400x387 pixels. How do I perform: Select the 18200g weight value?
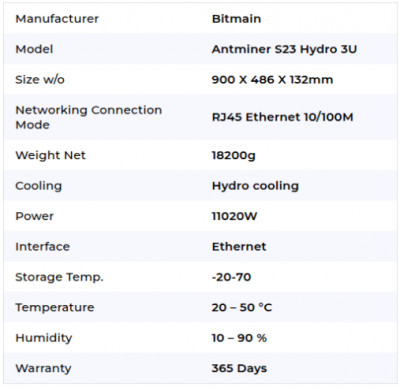point(234,156)
